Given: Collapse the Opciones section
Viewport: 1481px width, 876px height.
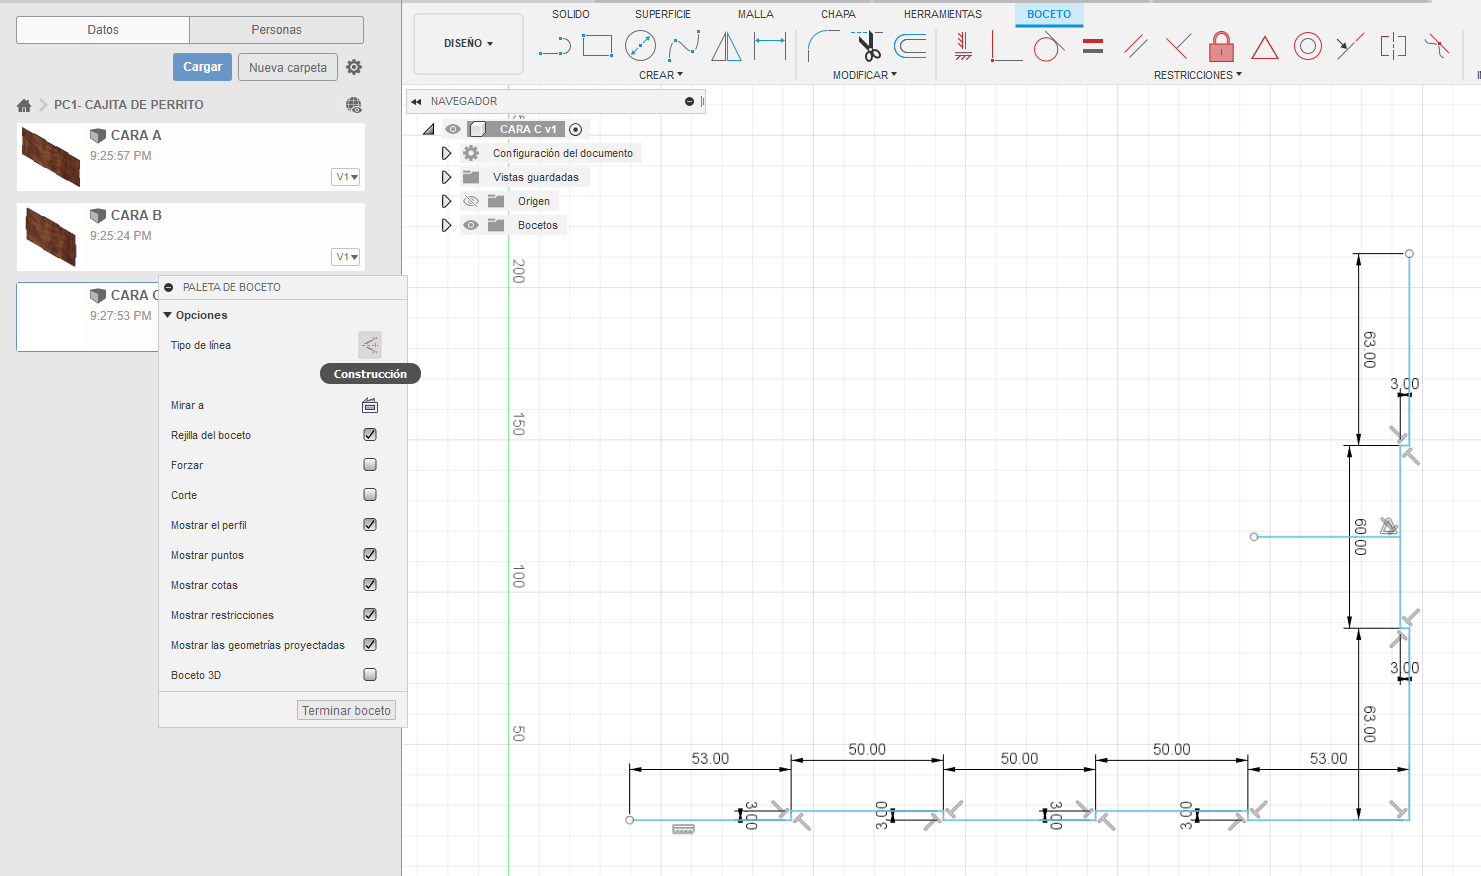Looking at the screenshot, I should 168,315.
